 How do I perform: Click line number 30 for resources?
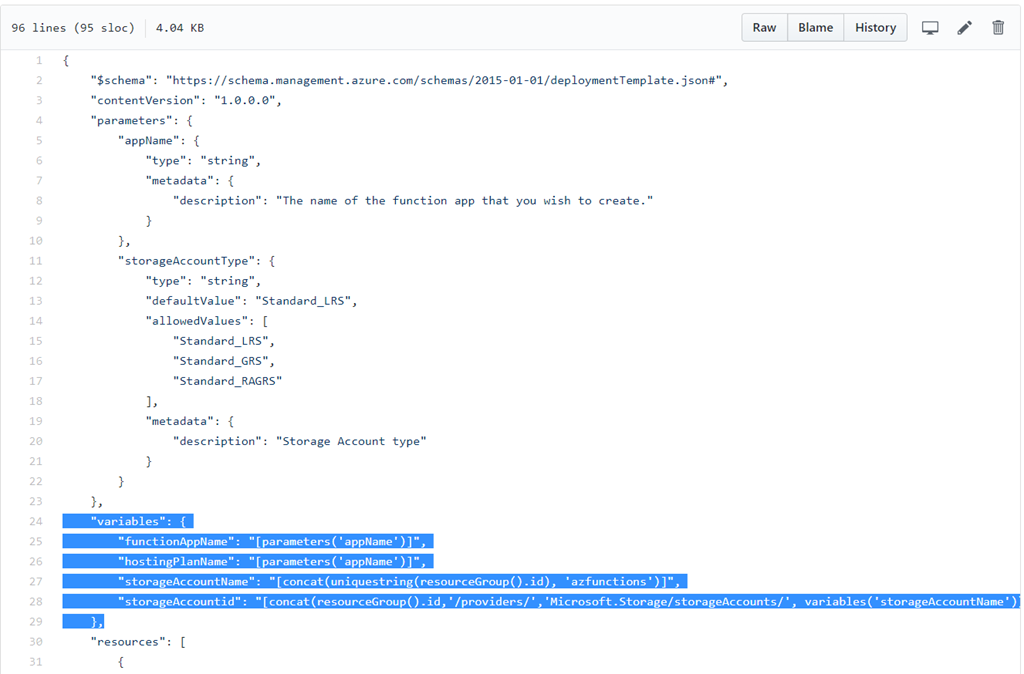(36, 641)
